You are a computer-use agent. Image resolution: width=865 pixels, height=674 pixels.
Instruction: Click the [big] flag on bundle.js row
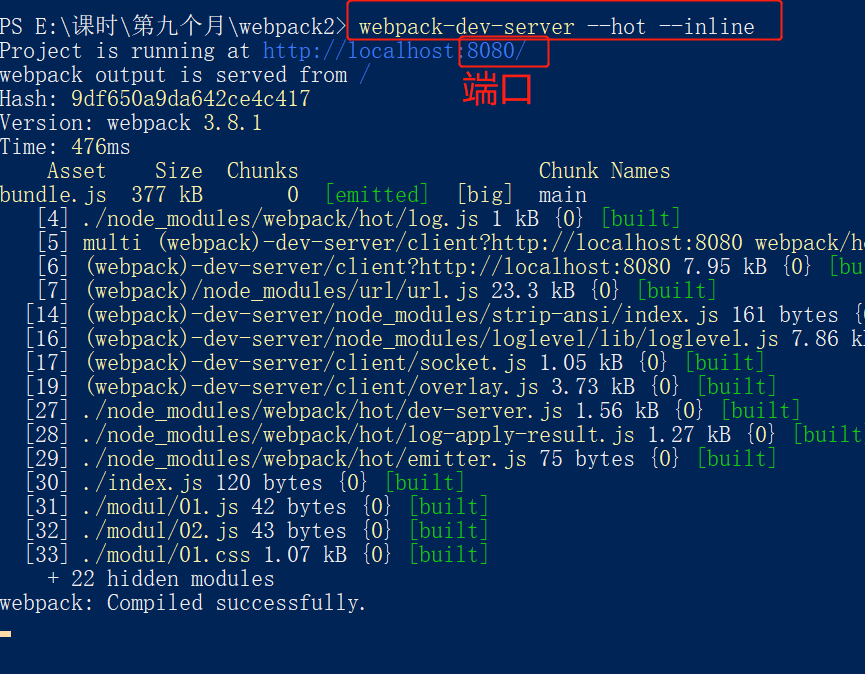[x=485, y=195]
